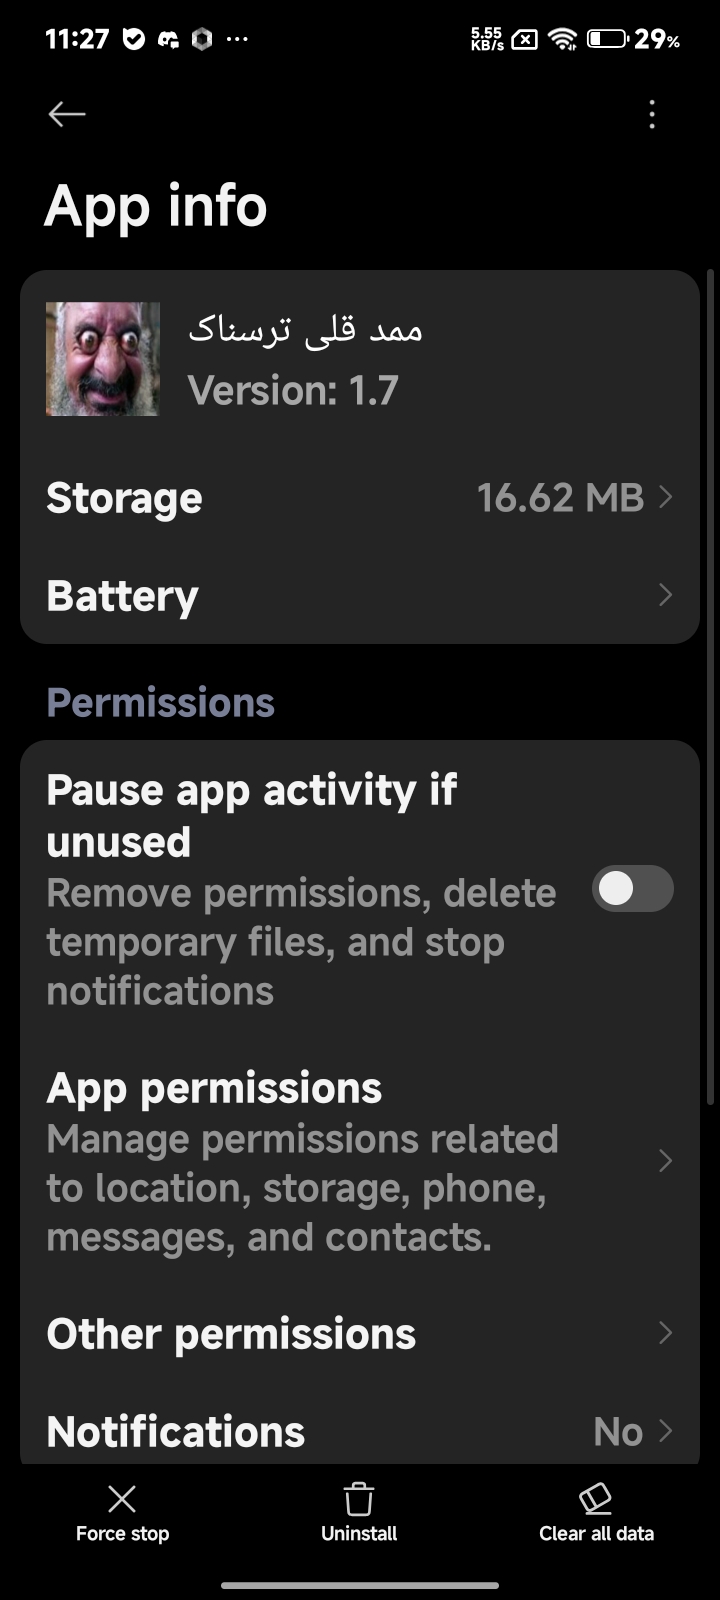Tap the app icon thumbnail

click(103, 359)
